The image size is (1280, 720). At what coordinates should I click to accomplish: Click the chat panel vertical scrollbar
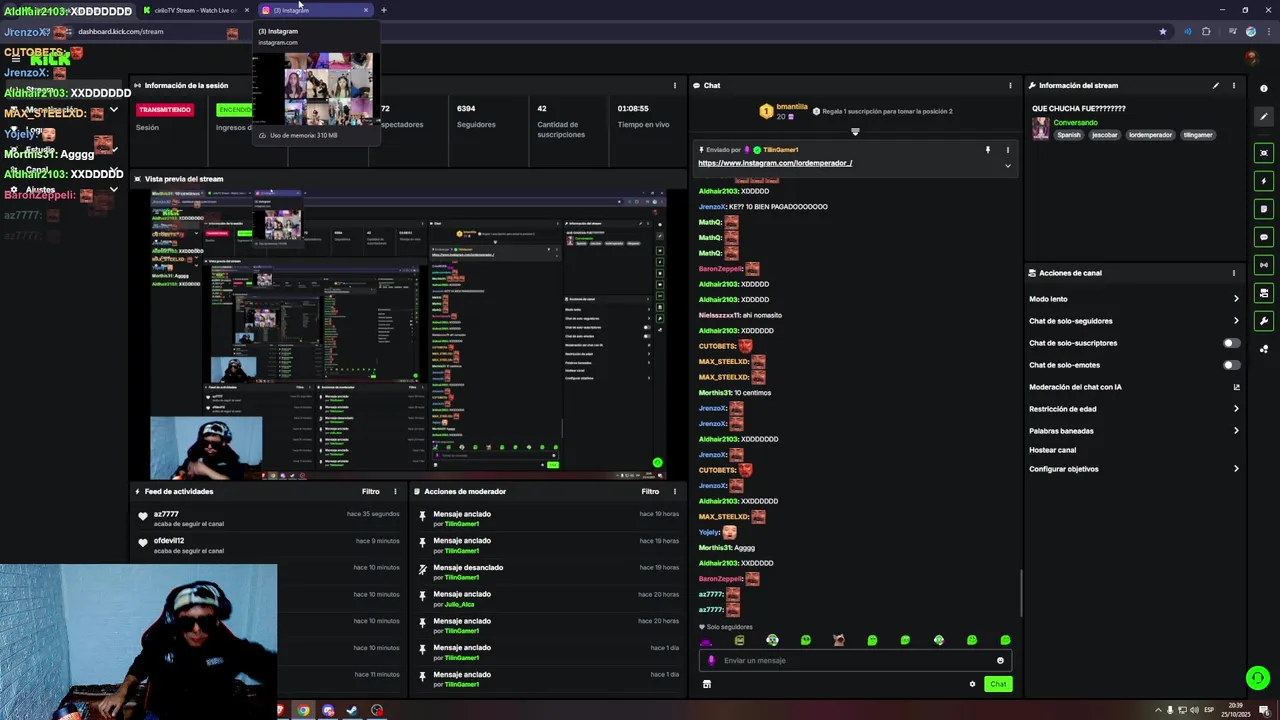coord(1020,592)
